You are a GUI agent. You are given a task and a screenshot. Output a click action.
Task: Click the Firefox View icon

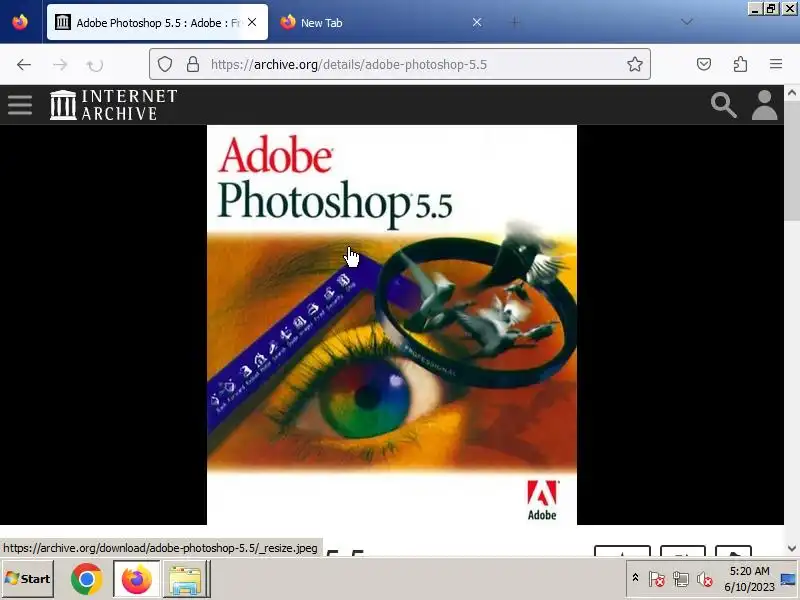20,22
